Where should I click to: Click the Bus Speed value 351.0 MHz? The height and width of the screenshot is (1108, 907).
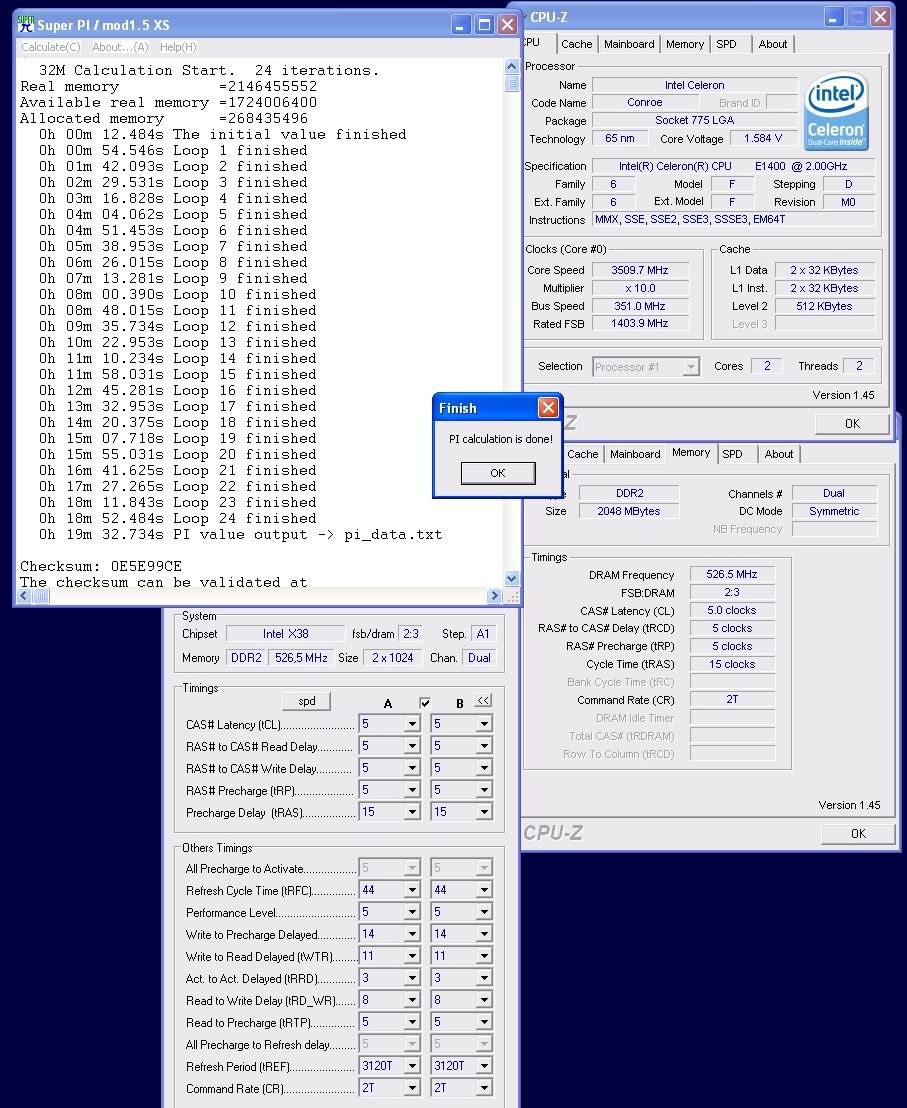click(640, 306)
